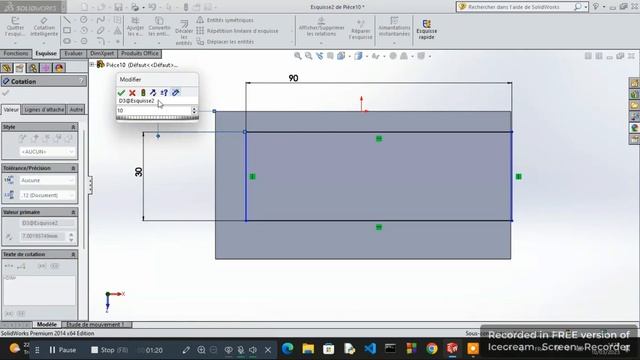The height and width of the screenshot is (360, 640).
Task: Open File Explorer from taskbar
Action: pyautogui.click(x=308, y=349)
